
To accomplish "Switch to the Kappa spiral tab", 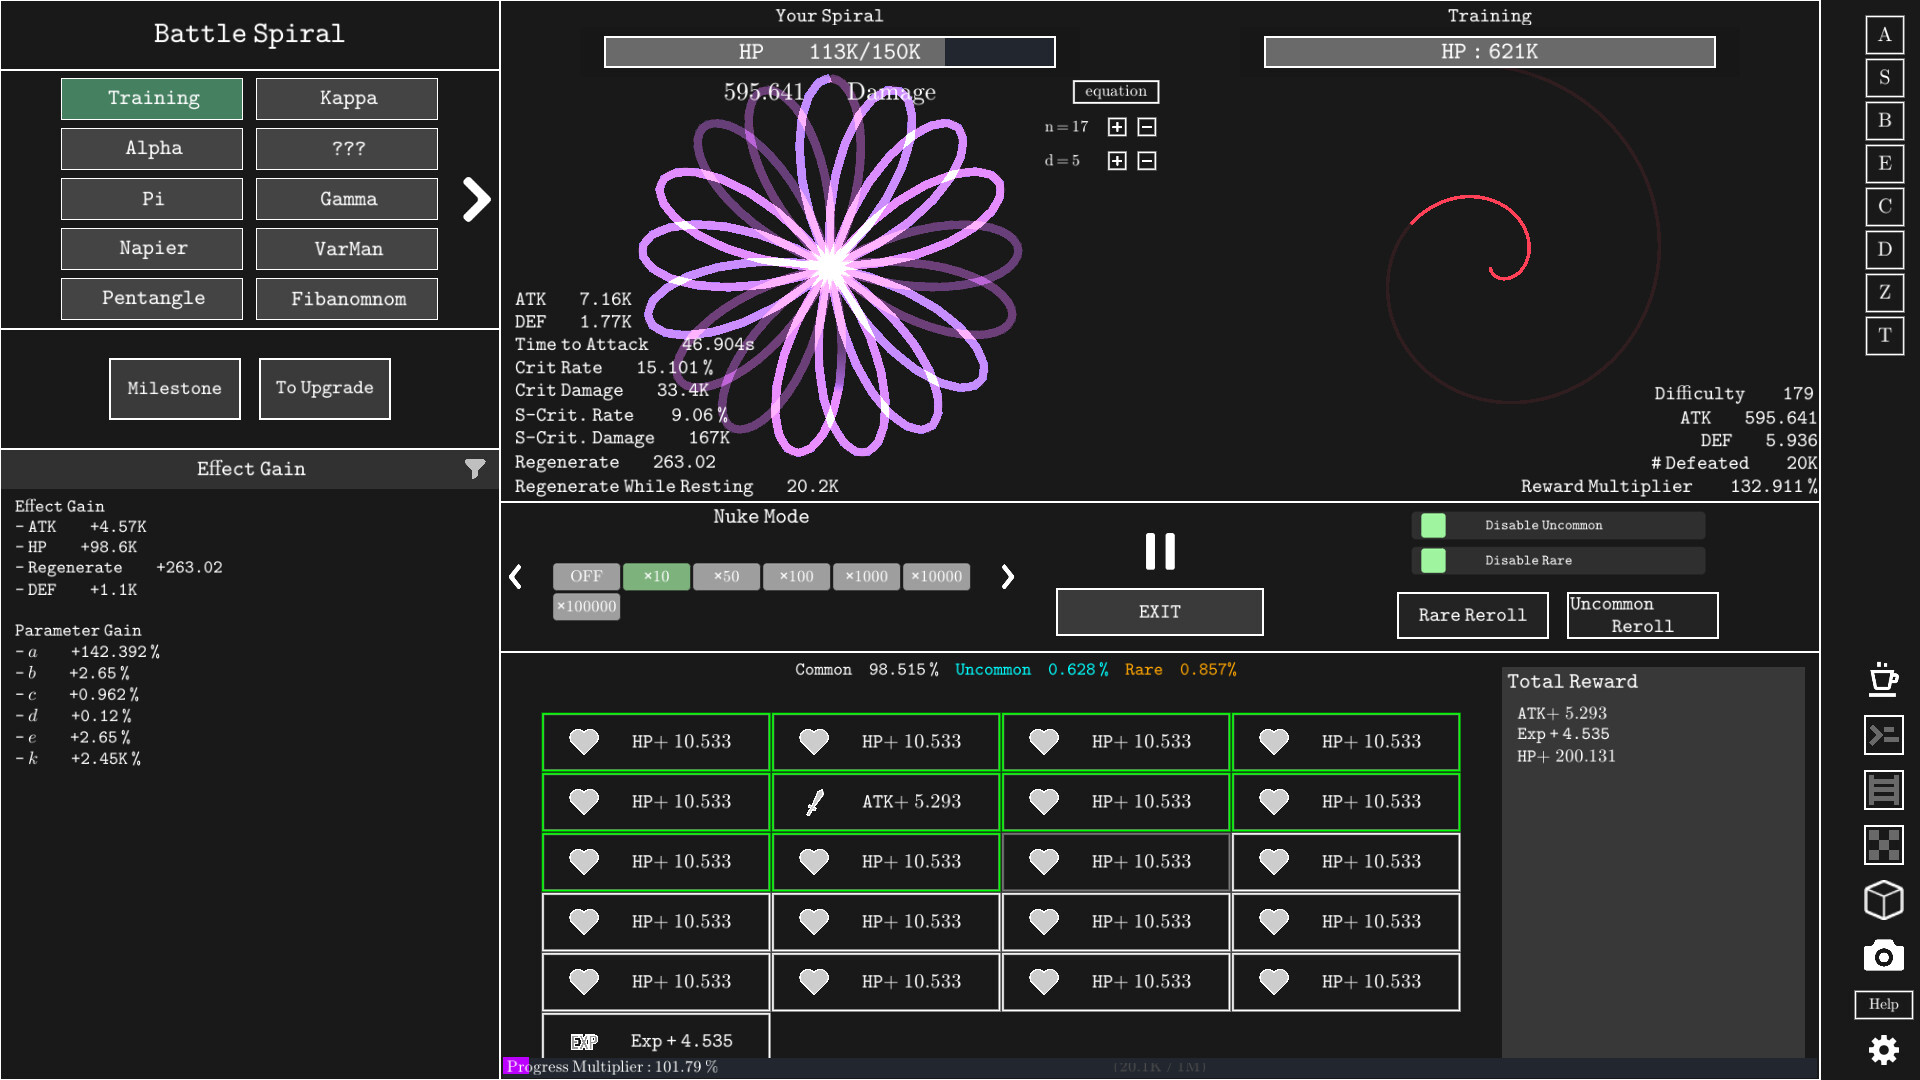I will click(x=347, y=98).
